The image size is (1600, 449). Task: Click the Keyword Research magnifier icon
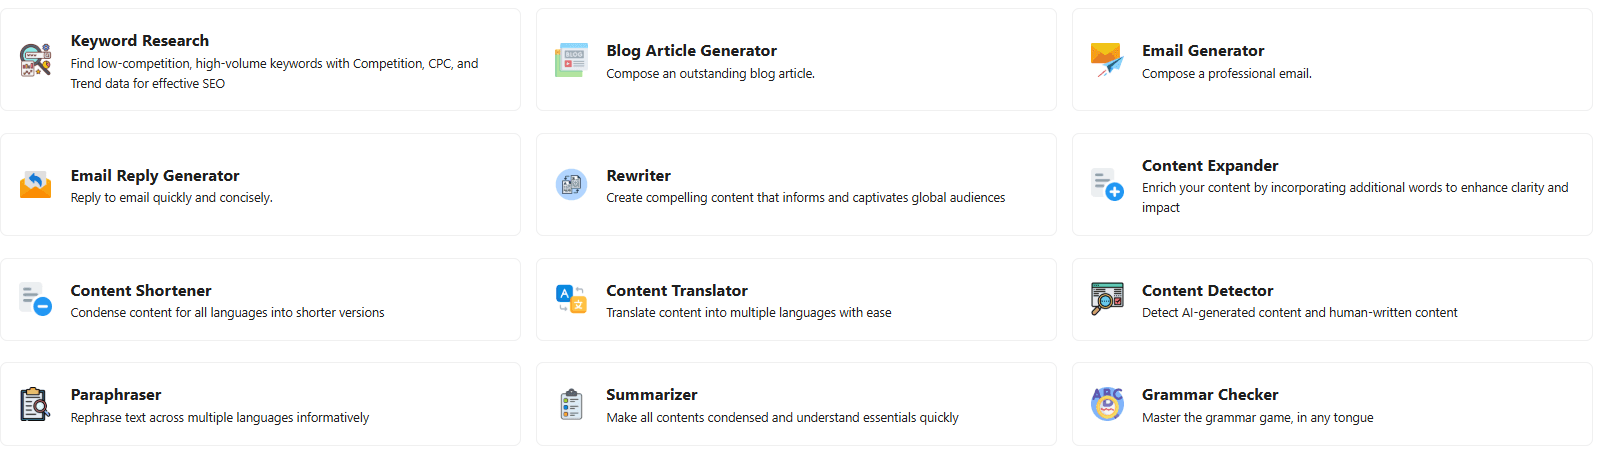point(36,60)
